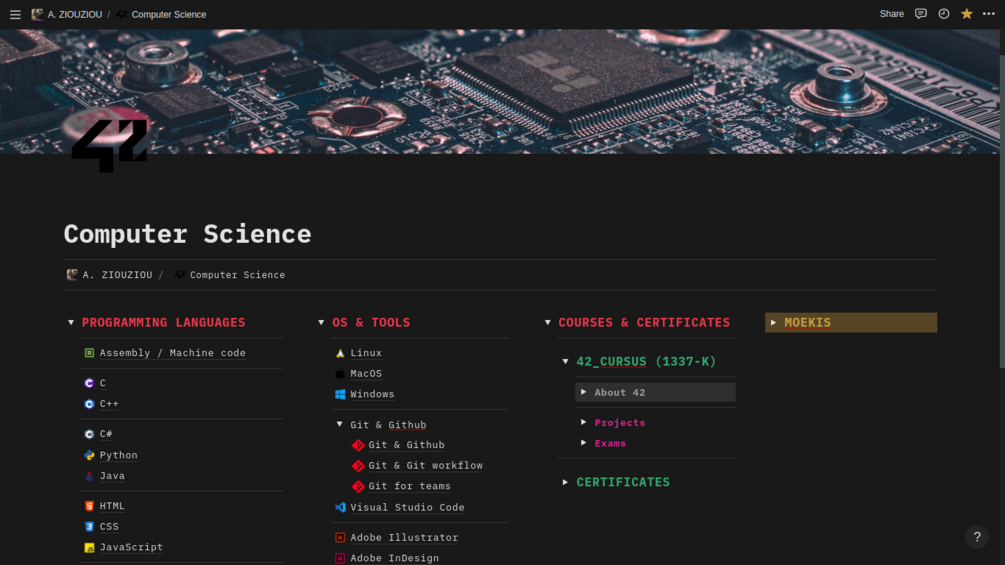Collapse the PROGRAMMING LANGUAGES toggle
Viewport: 1005px width, 565px height.
[x=71, y=323]
